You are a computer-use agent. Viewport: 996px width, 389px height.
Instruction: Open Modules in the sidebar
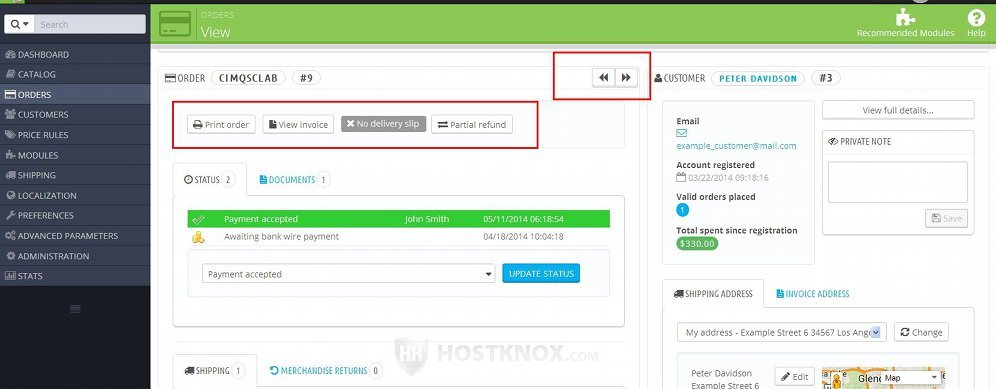75,155
